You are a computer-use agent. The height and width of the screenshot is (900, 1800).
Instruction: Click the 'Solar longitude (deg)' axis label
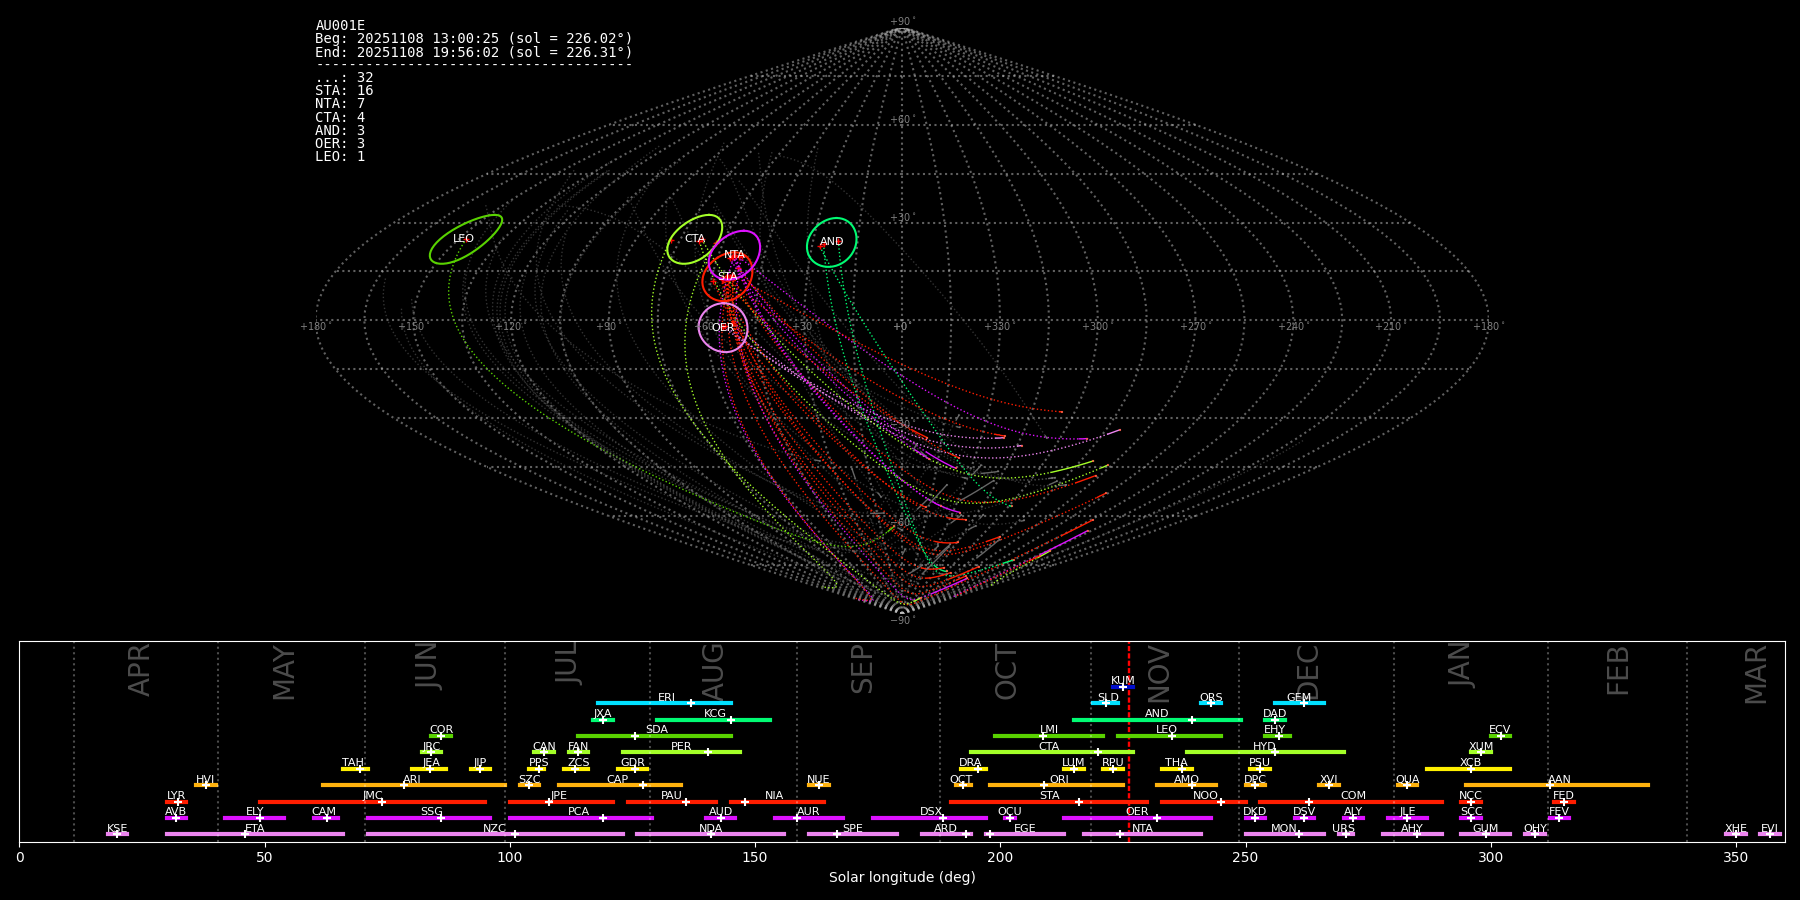(902, 878)
